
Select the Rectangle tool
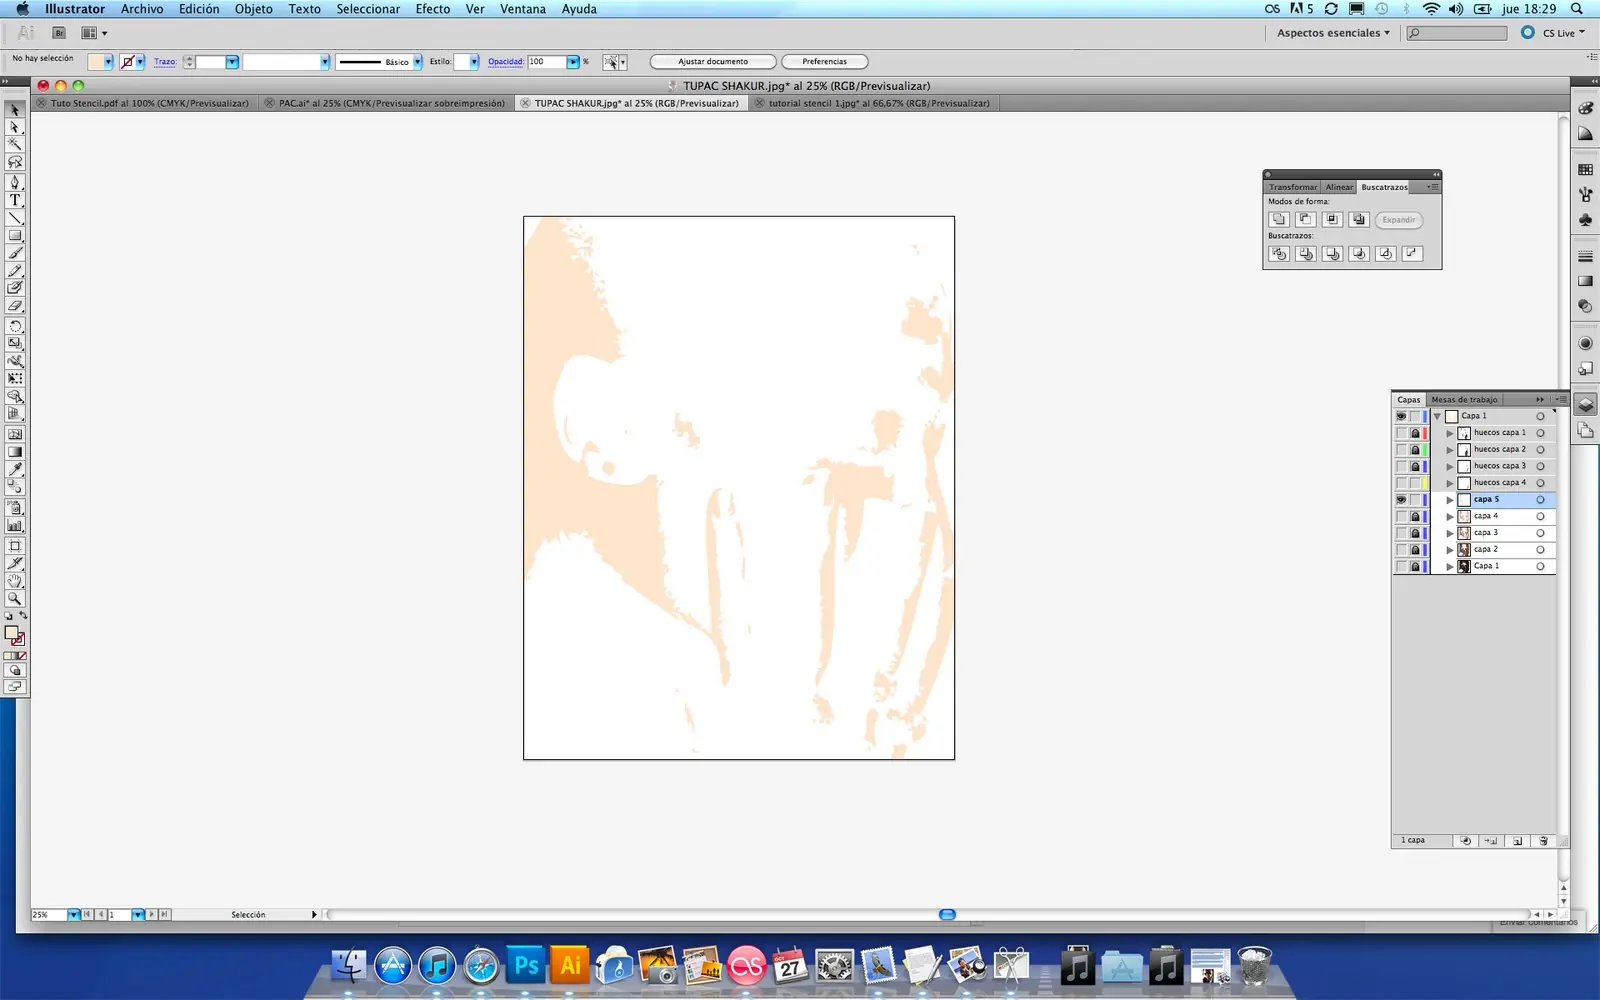coord(15,236)
